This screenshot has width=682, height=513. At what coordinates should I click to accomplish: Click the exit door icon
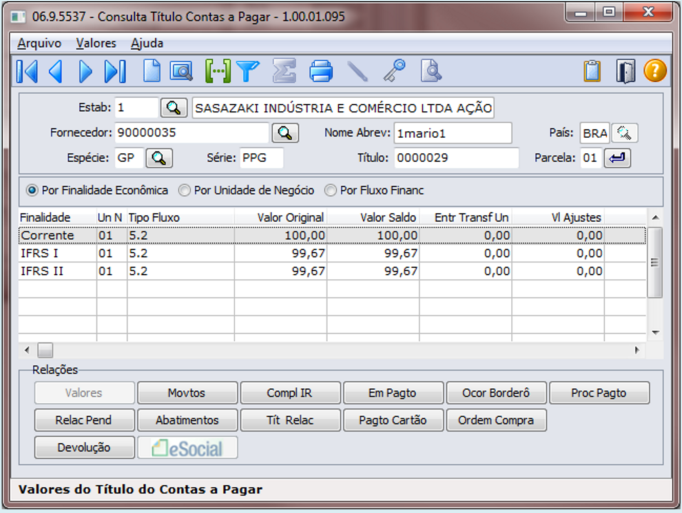pyautogui.click(x=625, y=71)
